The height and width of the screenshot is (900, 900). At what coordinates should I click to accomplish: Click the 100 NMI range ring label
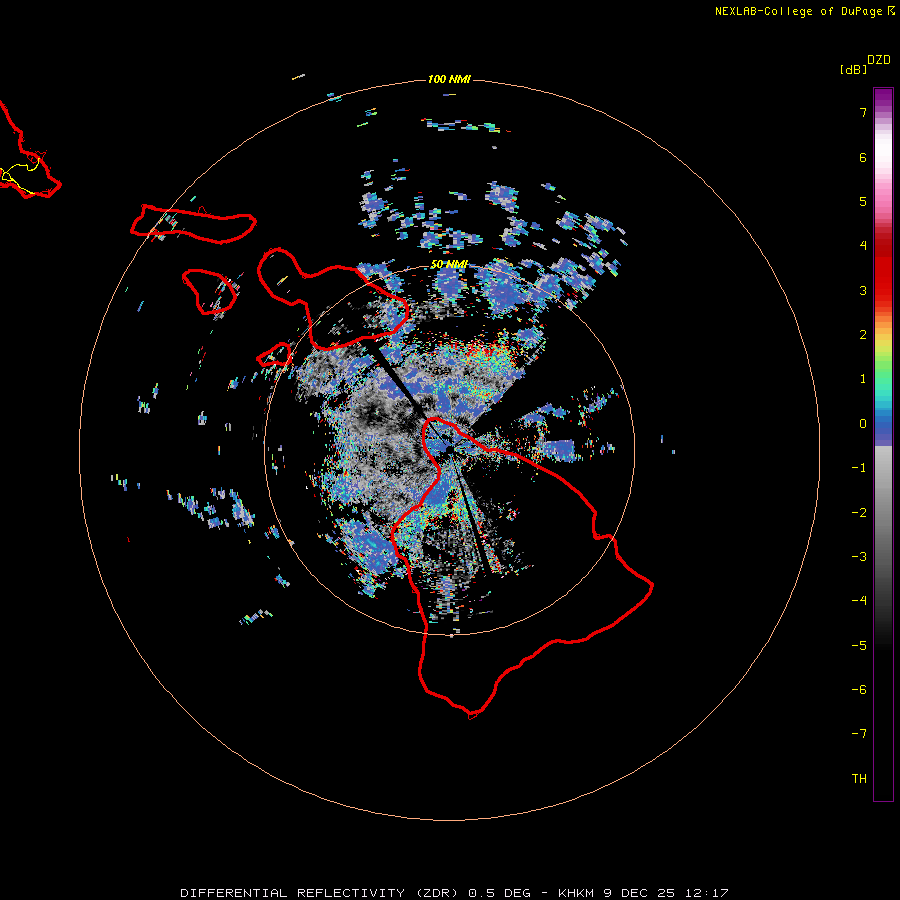[449, 79]
